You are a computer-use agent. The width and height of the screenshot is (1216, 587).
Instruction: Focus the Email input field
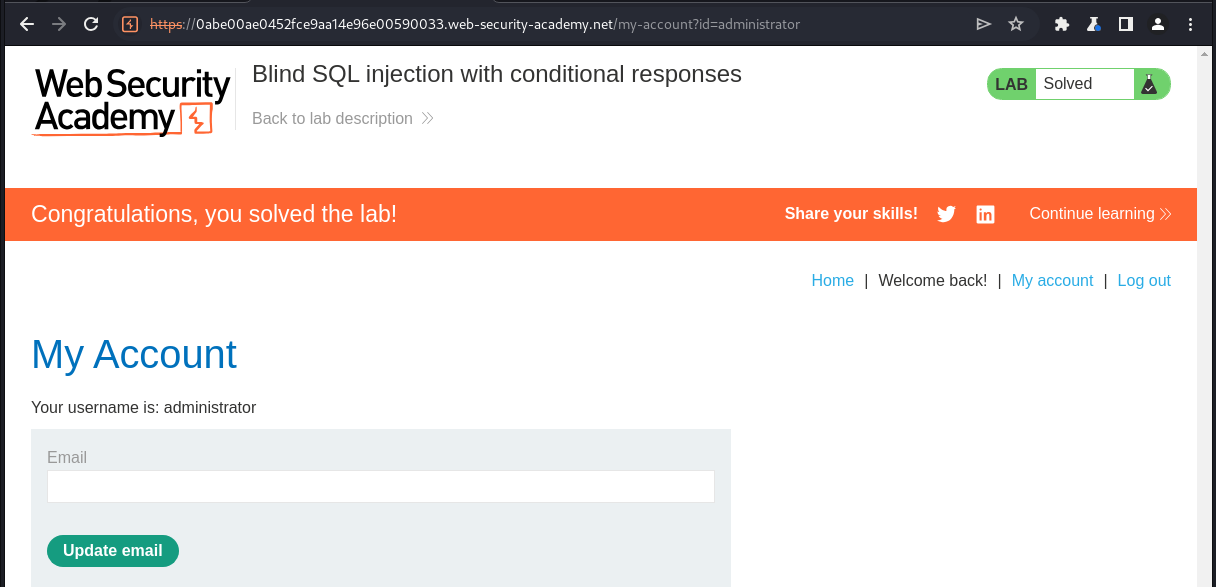click(380, 486)
